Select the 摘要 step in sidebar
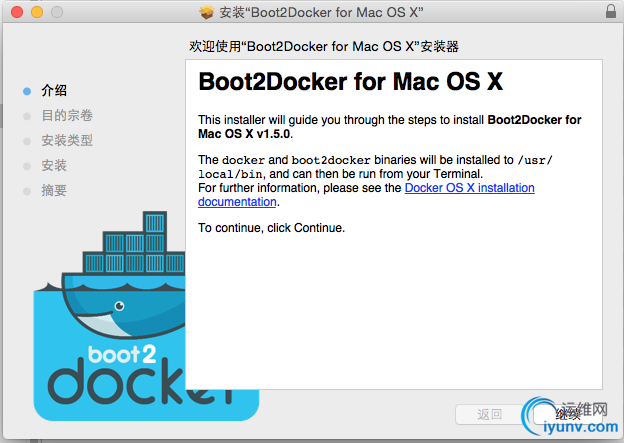The height and width of the screenshot is (443, 624). [x=54, y=191]
